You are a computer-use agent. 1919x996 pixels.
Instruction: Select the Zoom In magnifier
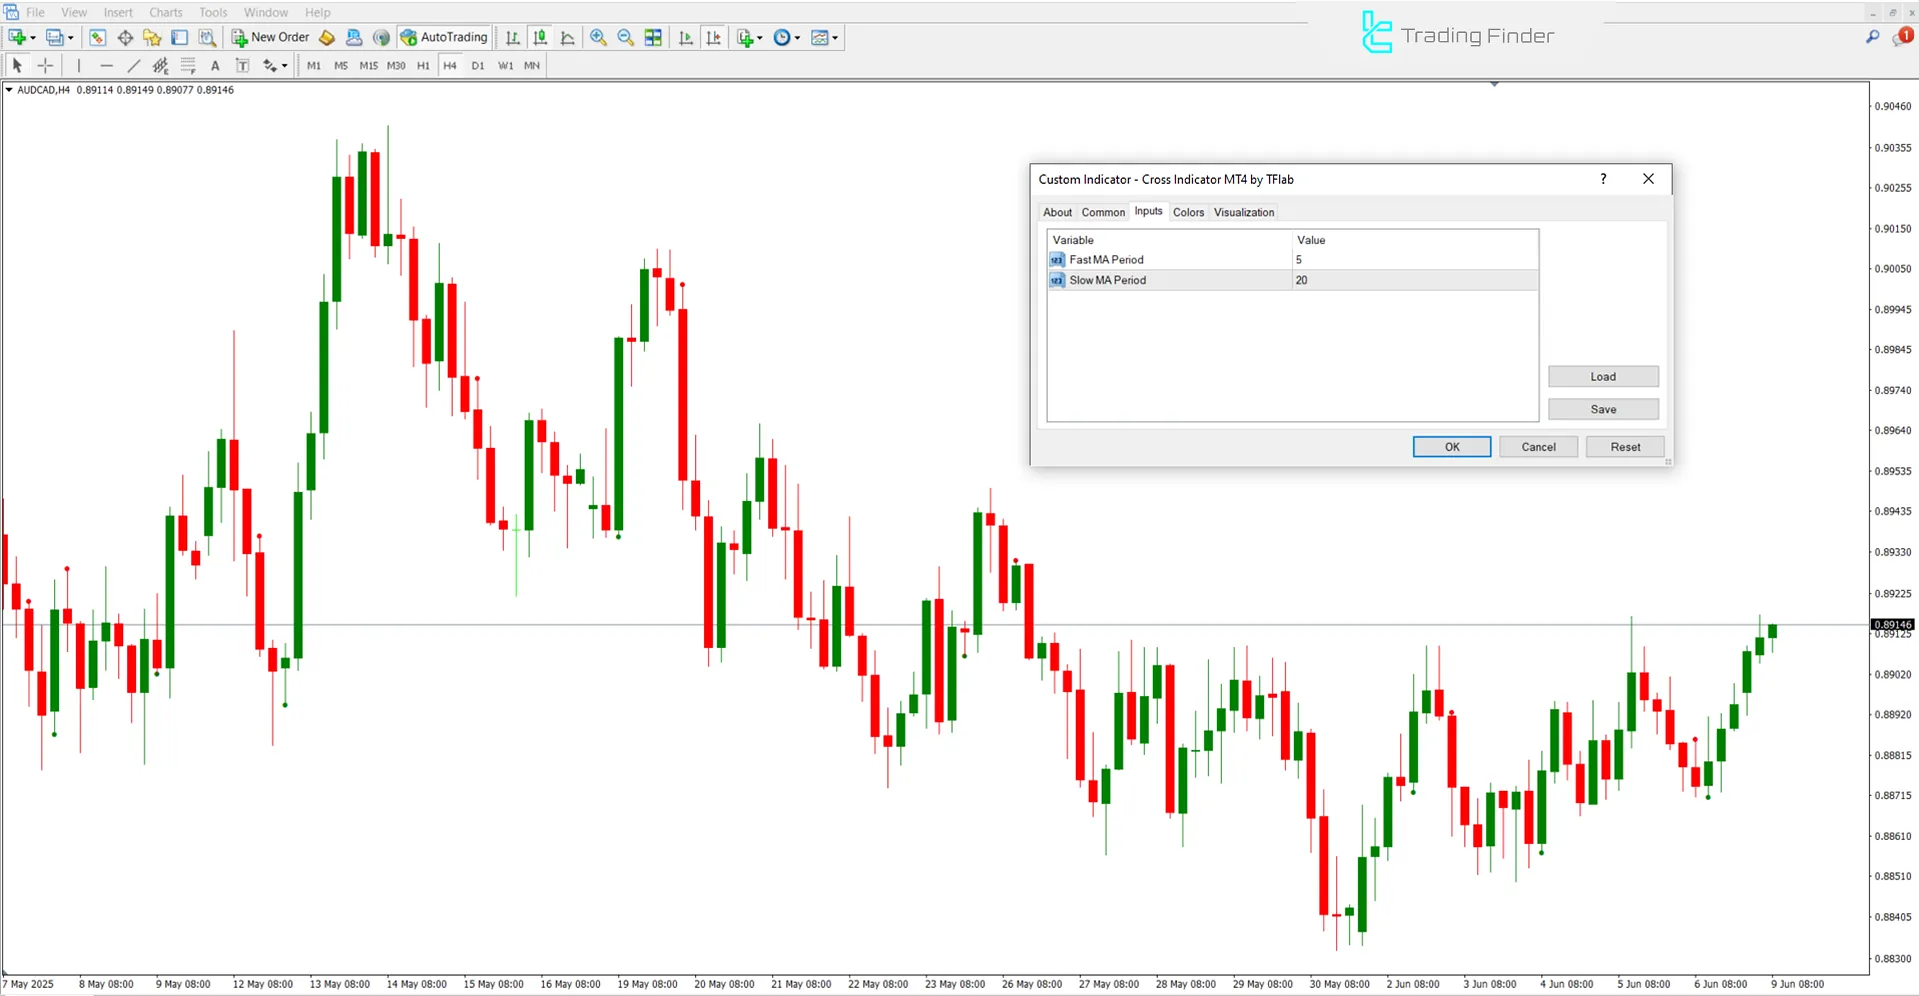coord(598,37)
